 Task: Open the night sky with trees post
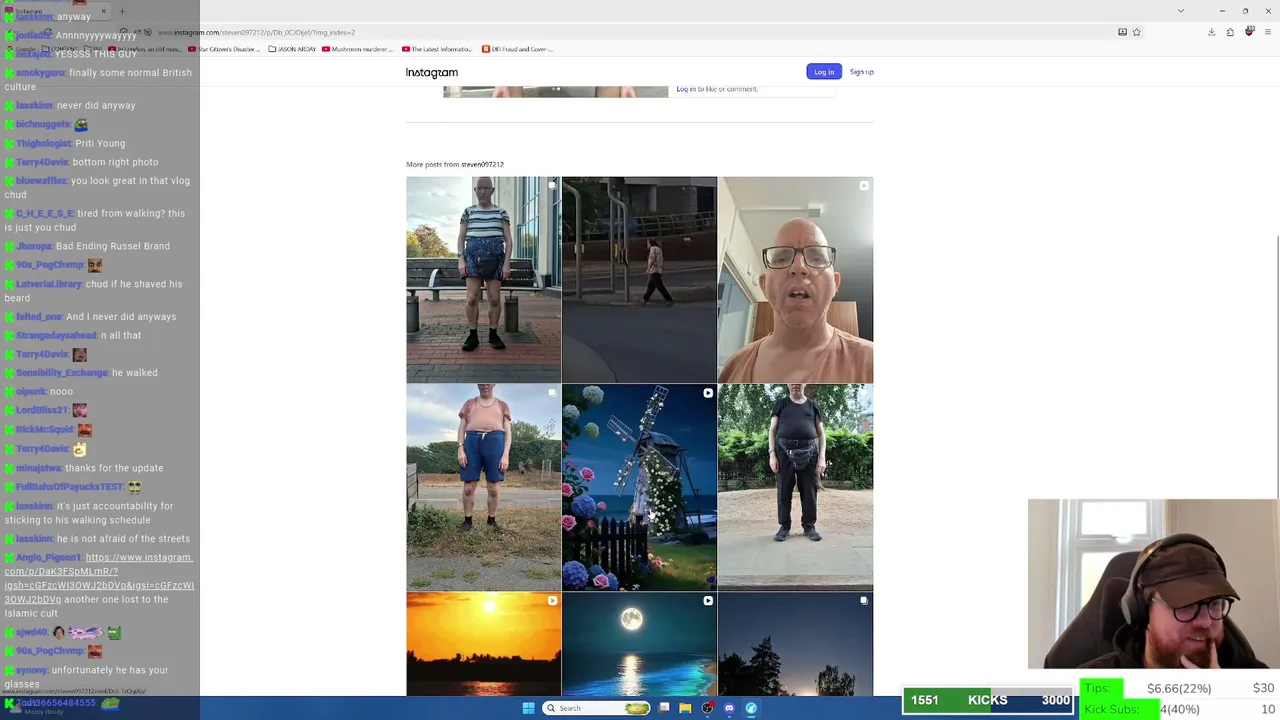pyautogui.click(x=795, y=644)
